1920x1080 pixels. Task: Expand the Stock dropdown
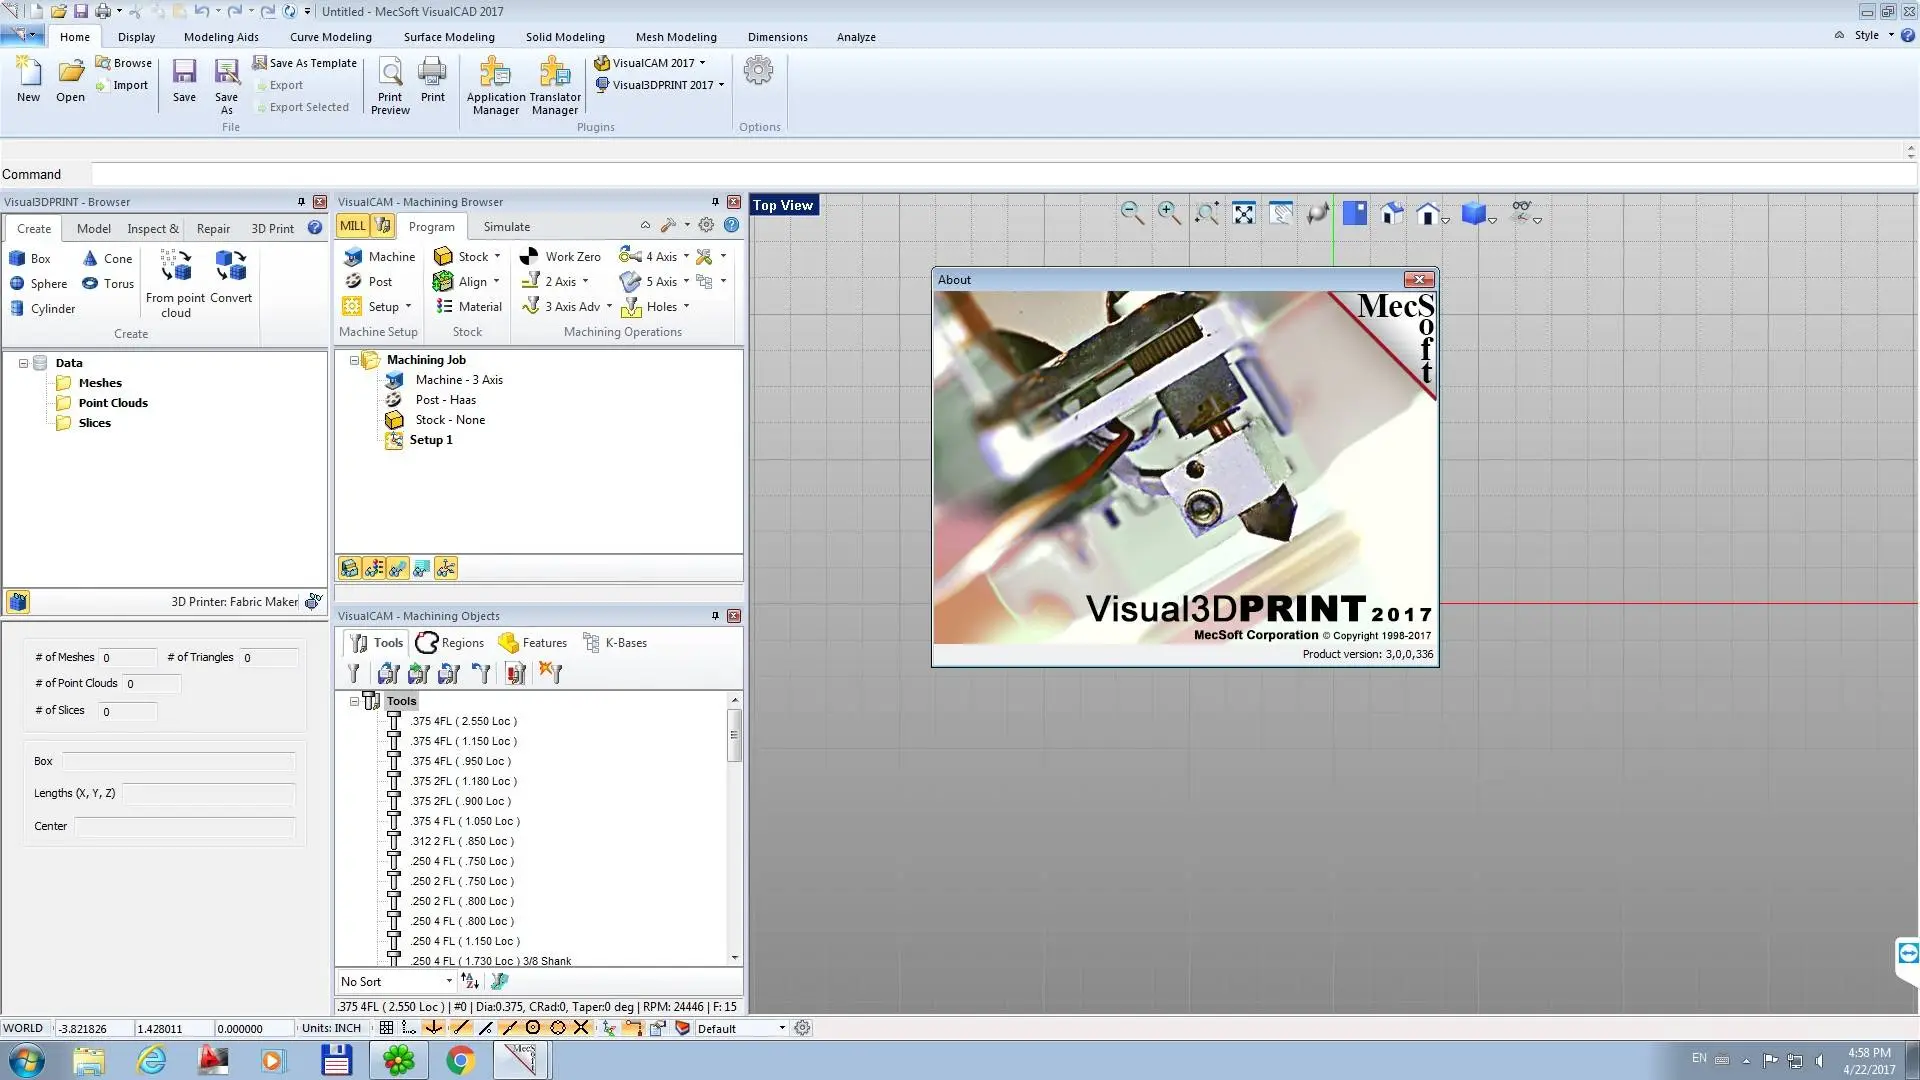(497, 256)
